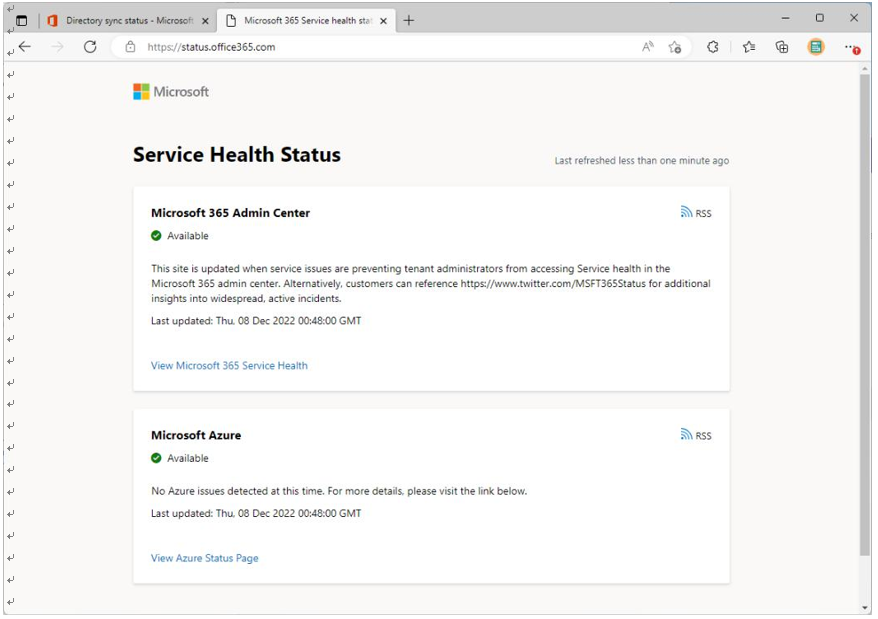Image resolution: width=878 pixels, height=619 pixels.
Task: Open the browser profile avatar
Action: 816,47
